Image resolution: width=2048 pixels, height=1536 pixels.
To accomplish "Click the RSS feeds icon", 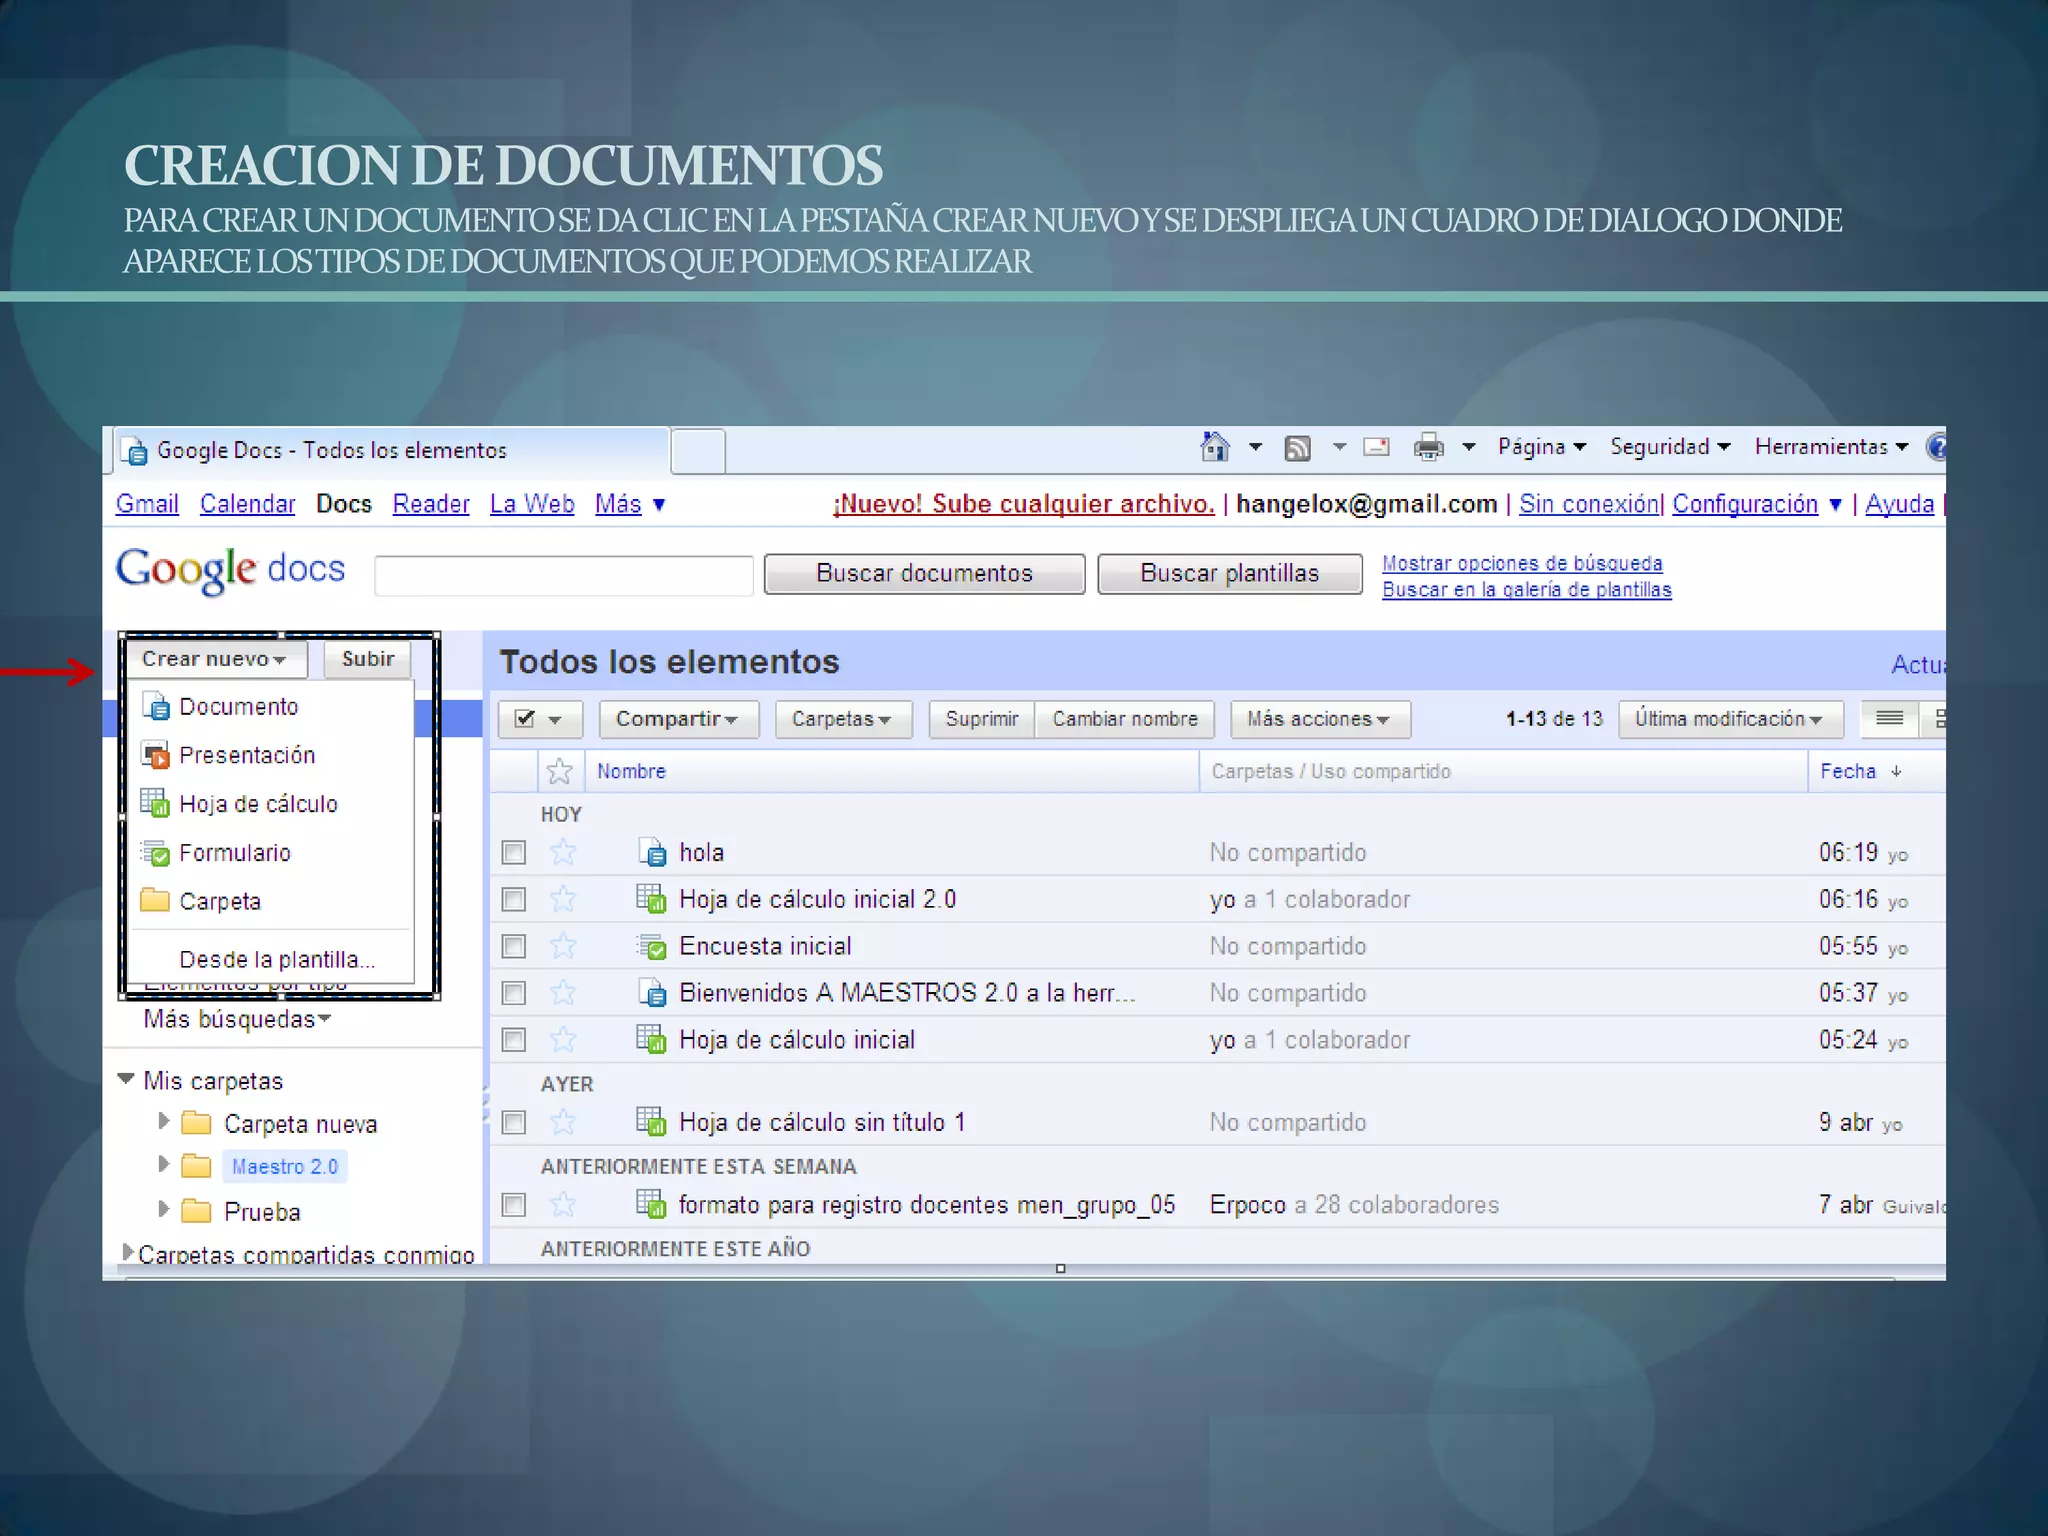I will (x=1297, y=448).
